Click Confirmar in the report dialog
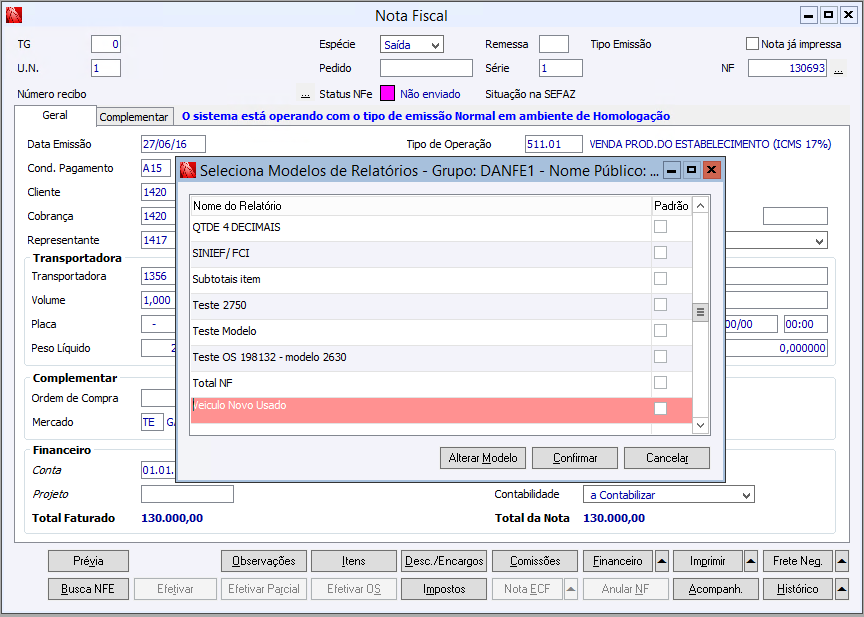The height and width of the screenshot is (617, 864). point(575,458)
